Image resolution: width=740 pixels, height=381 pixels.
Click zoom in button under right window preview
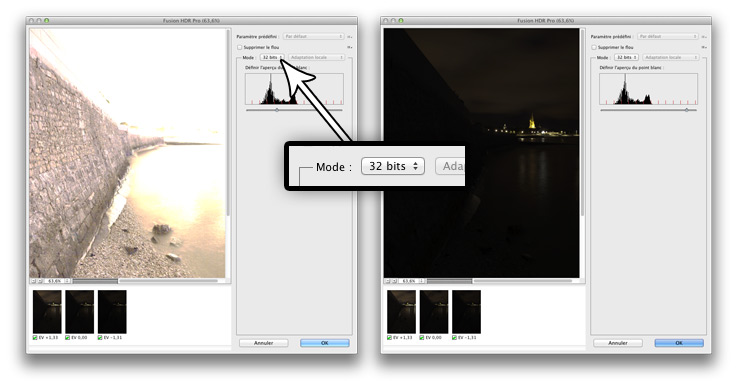click(394, 281)
